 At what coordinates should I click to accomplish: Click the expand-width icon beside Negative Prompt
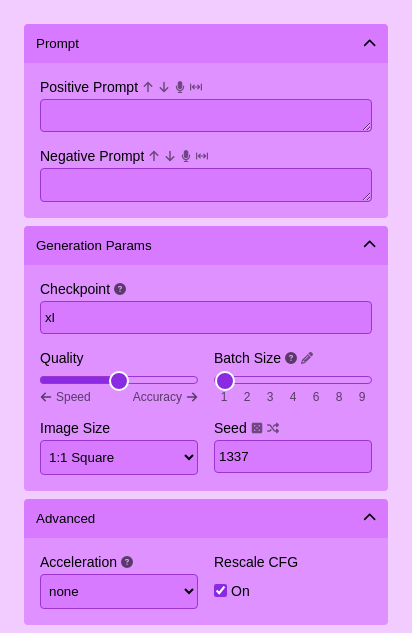point(202,156)
